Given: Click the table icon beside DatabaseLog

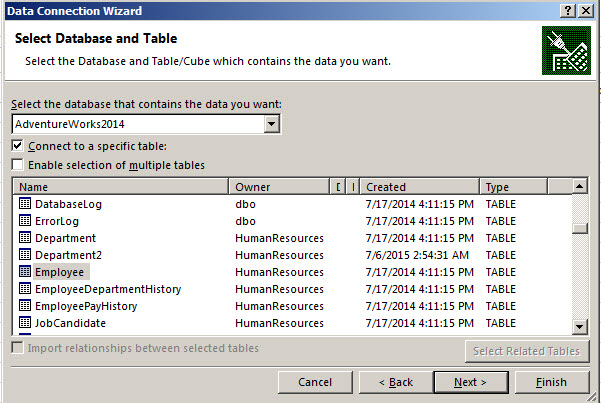Looking at the screenshot, I should pos(25,204).
